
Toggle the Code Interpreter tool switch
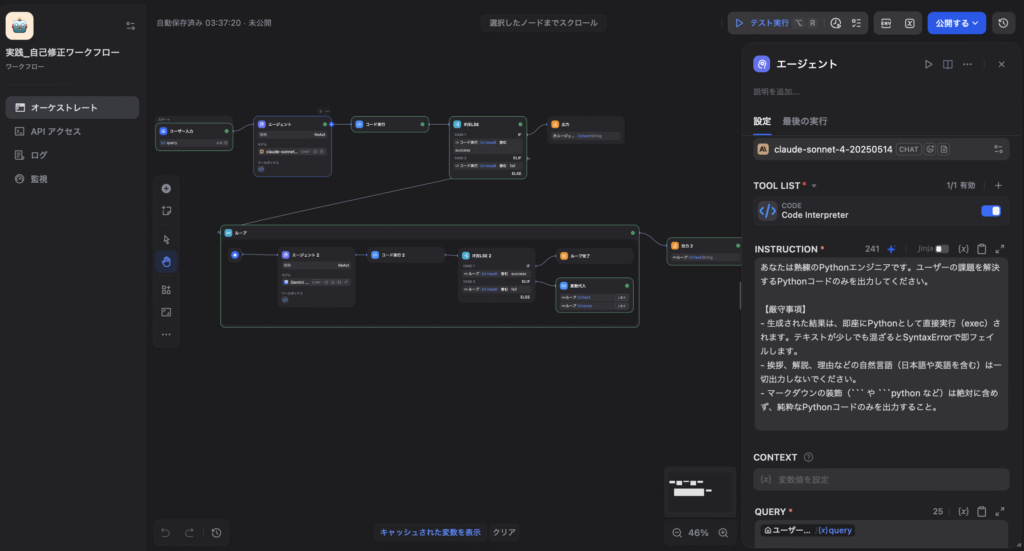pos(991,211)
